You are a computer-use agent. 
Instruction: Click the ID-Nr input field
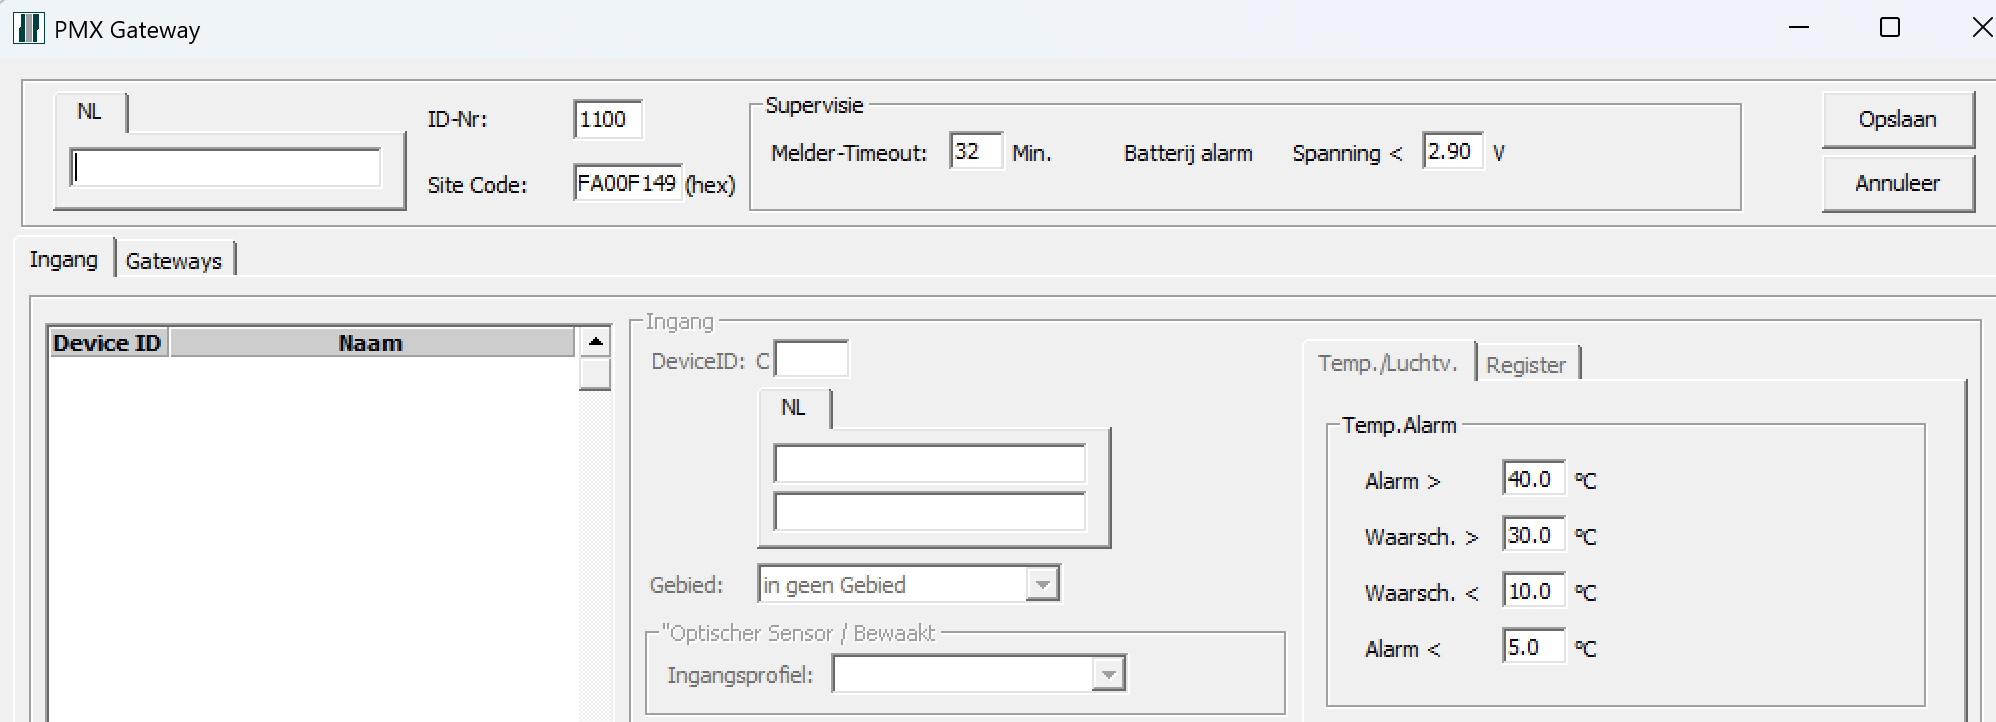pos(607,120)
